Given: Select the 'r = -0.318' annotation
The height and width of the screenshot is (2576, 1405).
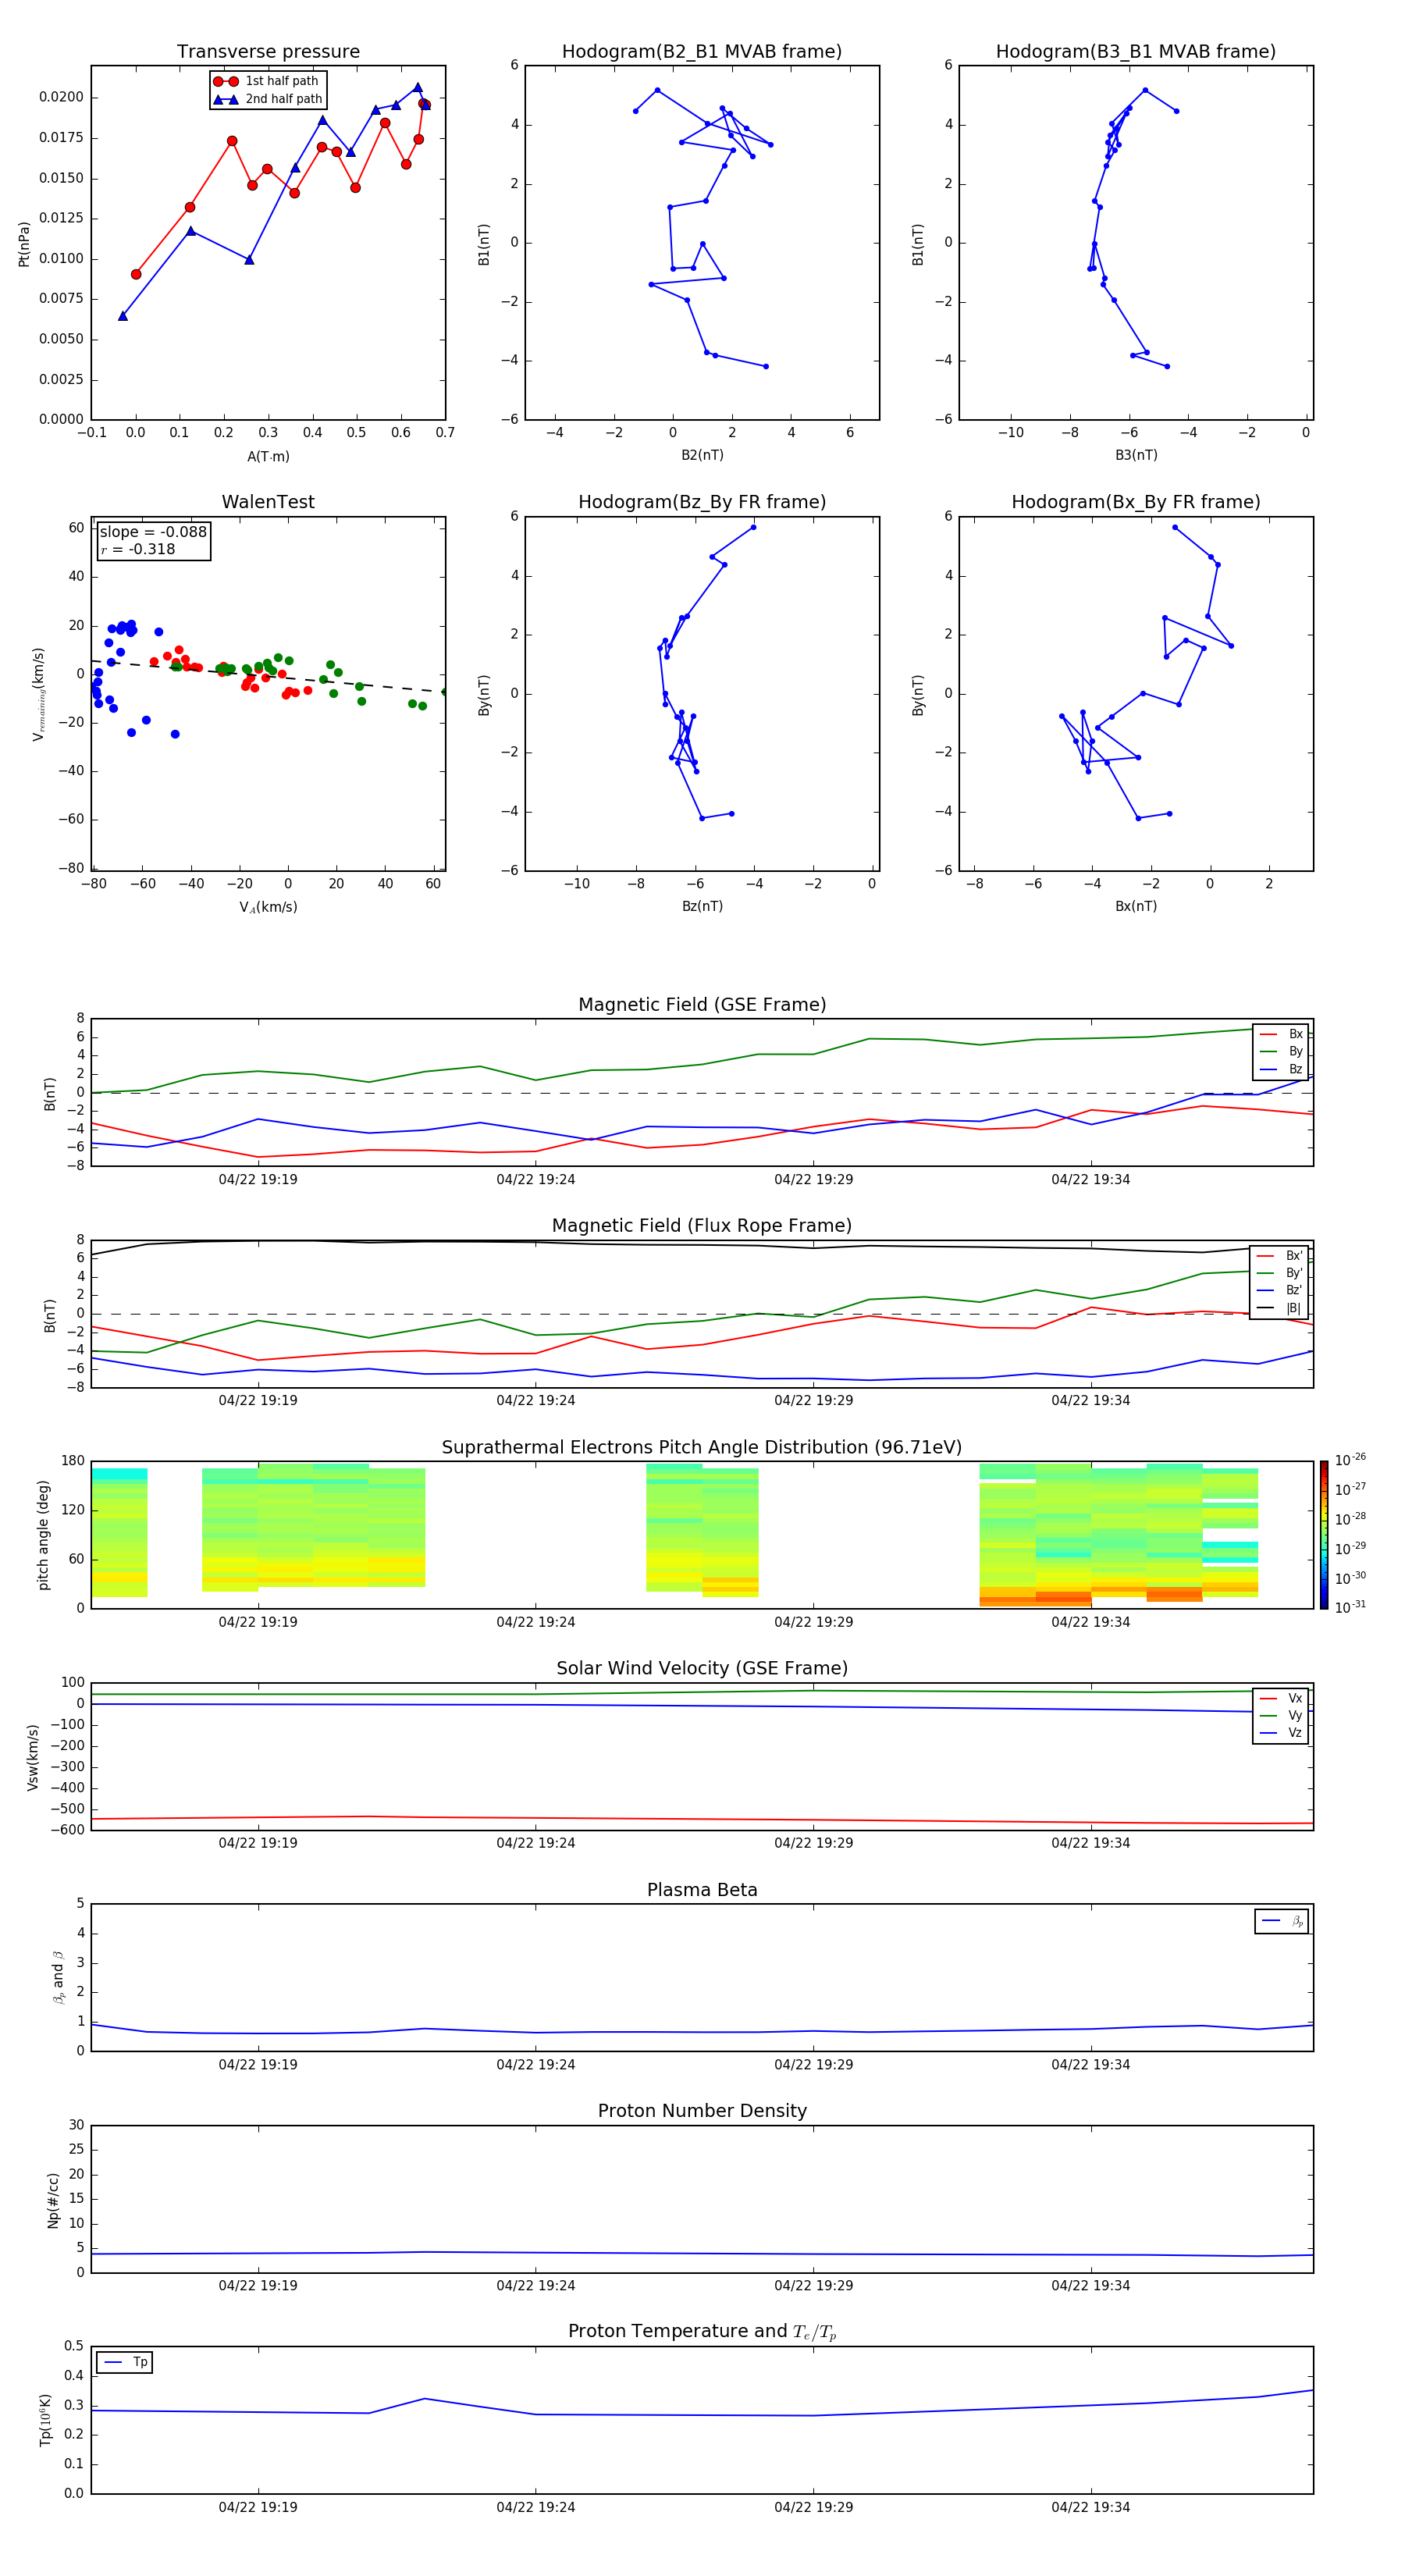Looking at the screenshot, I should (137, 549).
